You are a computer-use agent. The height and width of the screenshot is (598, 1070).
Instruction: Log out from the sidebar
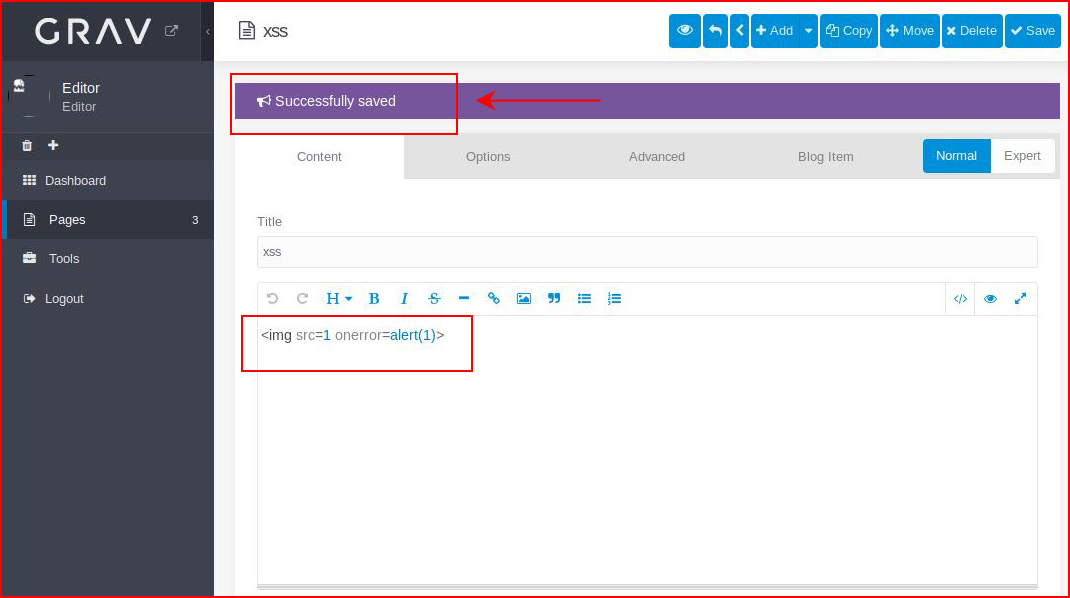point(108,298)
